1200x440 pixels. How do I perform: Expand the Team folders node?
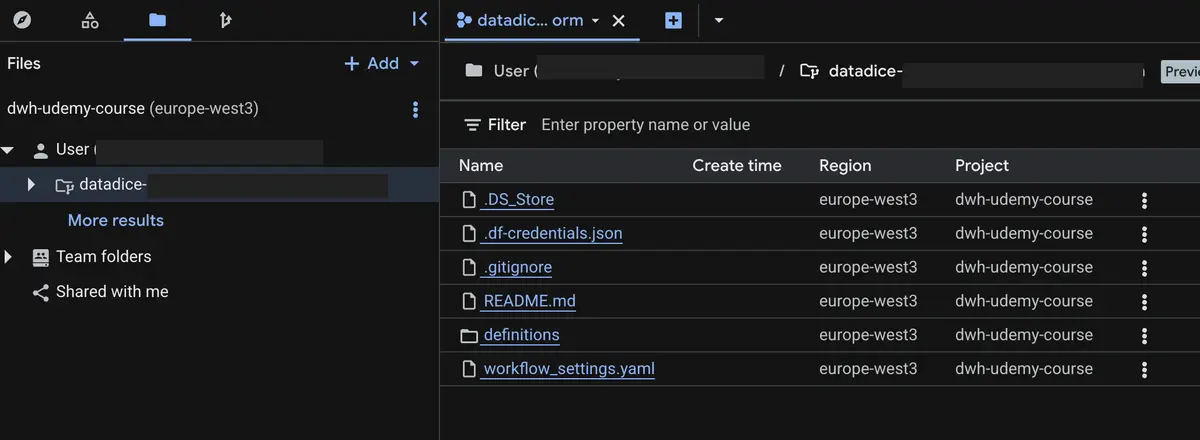[x=9, y=257]
